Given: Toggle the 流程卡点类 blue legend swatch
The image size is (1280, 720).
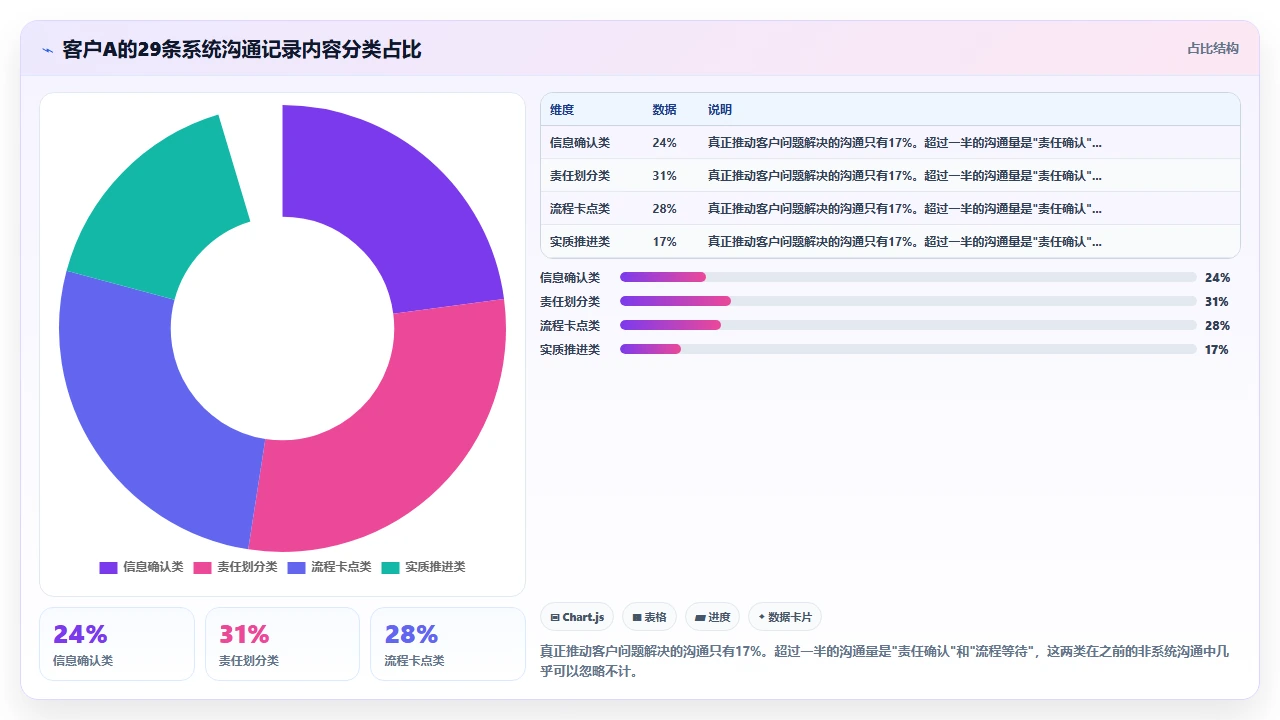Looking at the screenshot, I should (x=296, y=567).
